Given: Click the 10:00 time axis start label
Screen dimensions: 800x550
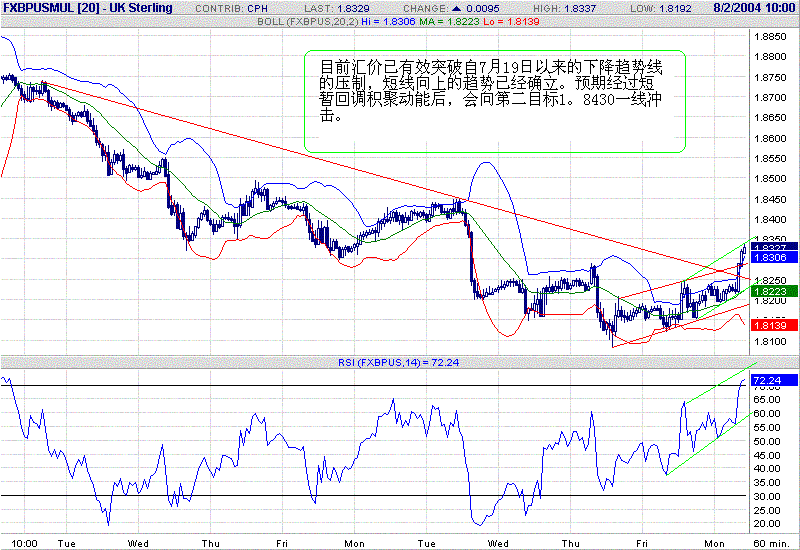Looking at the screenshot, I should click(27, 542).
